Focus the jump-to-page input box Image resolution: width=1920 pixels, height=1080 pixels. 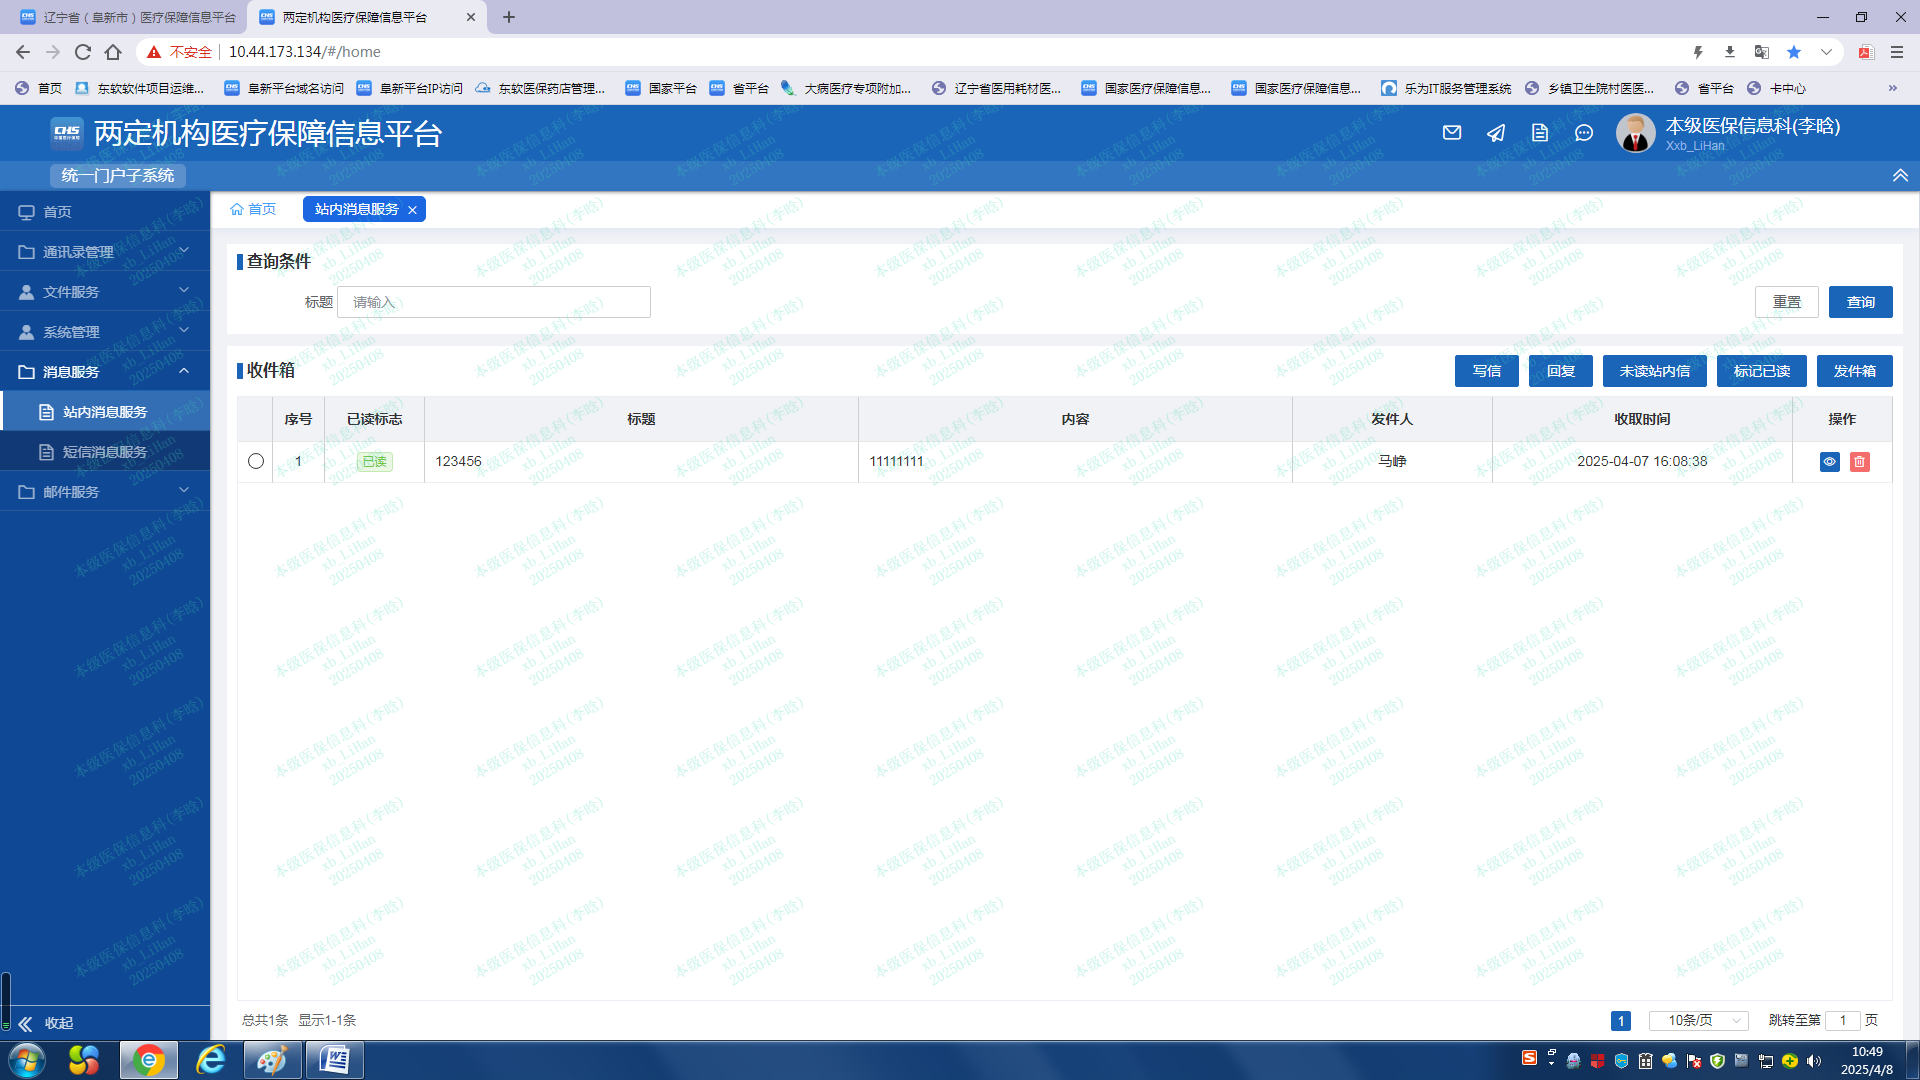coord(1843,1020)
